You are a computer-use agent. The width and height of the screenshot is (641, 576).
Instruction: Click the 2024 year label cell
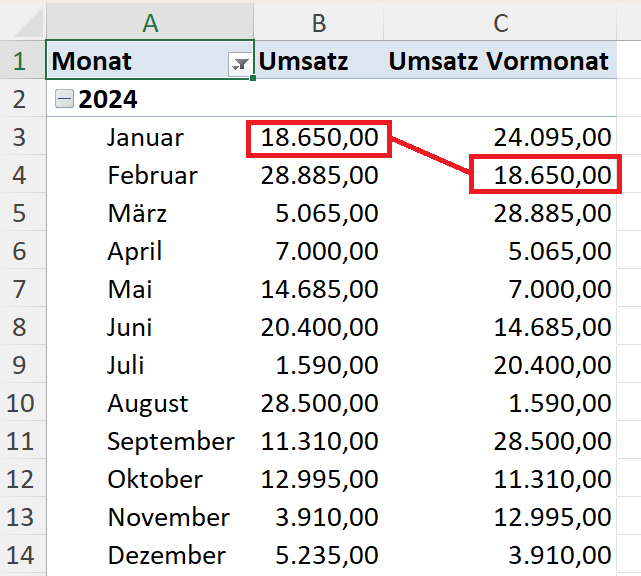pos(108,99)
